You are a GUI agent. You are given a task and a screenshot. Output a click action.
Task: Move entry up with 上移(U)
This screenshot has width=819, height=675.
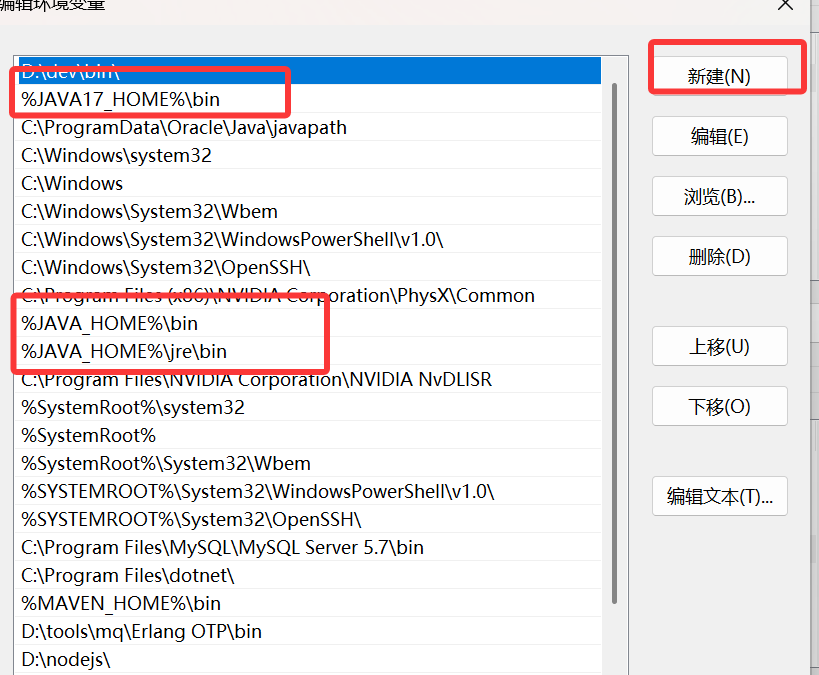click(719, 346)
